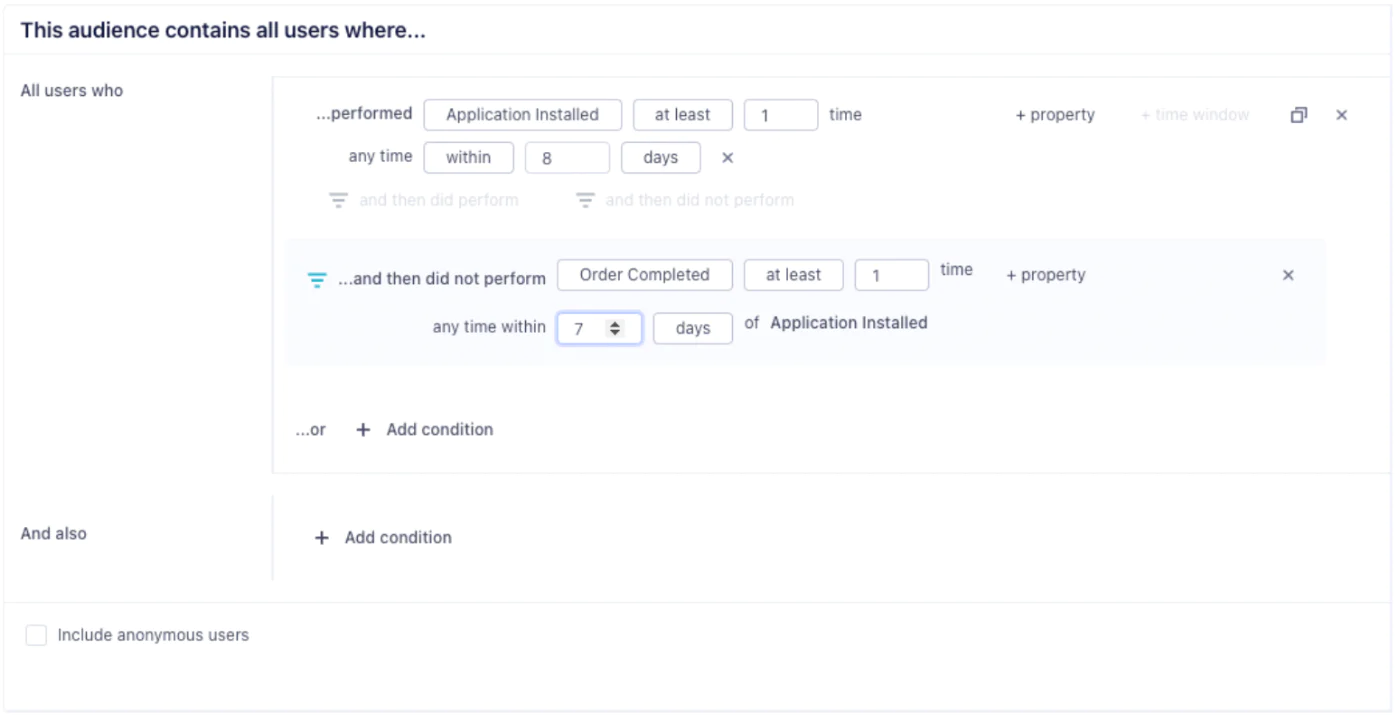Click the blue funnel icon beside 'and then did not perform'
Viewport: 1395px width, 716px height.
[x=316, y=280]
